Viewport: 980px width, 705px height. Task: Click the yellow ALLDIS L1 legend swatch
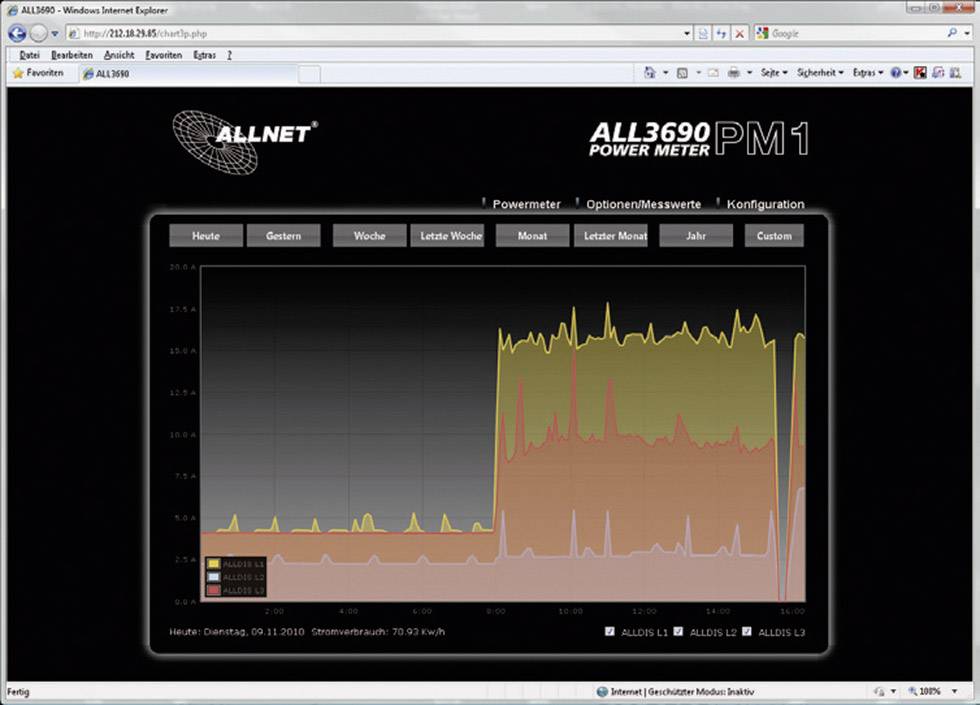[x=214, y=564]
